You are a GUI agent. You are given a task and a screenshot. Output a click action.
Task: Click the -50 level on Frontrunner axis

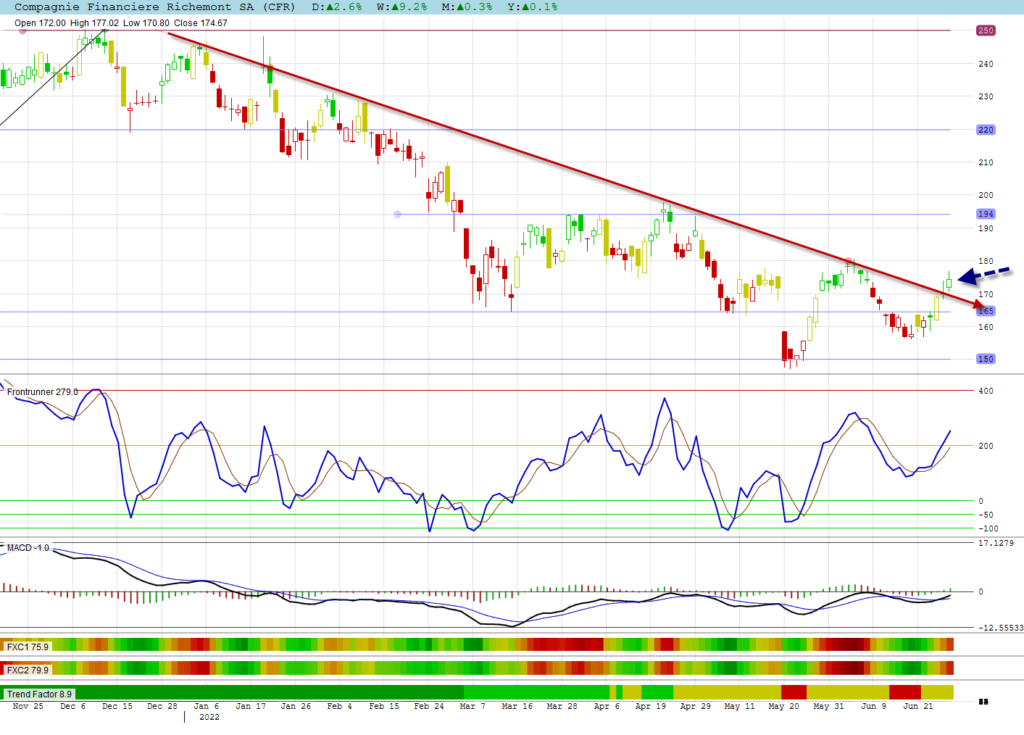pyautogui.click(x=985, y=515)
